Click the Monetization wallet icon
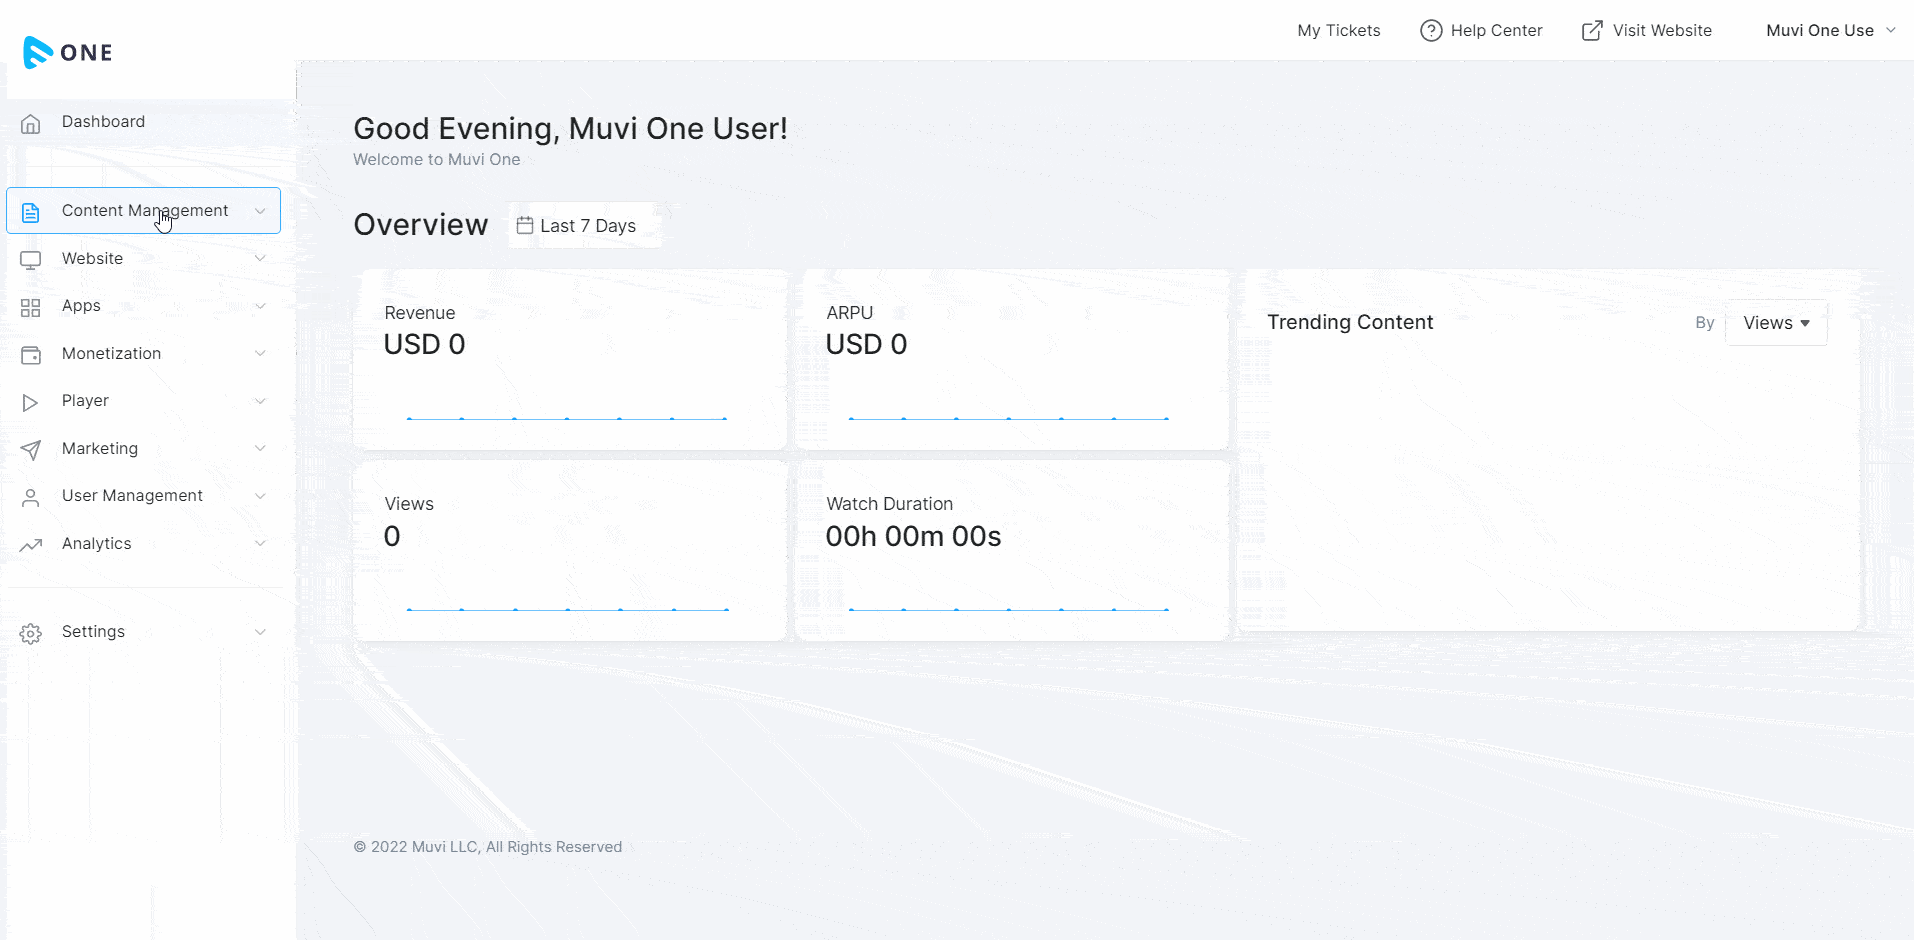1914x940 pixels. (x=31, y=355)
